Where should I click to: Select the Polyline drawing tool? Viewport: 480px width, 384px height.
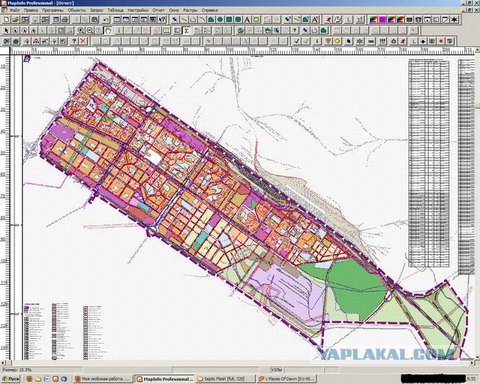193,20
